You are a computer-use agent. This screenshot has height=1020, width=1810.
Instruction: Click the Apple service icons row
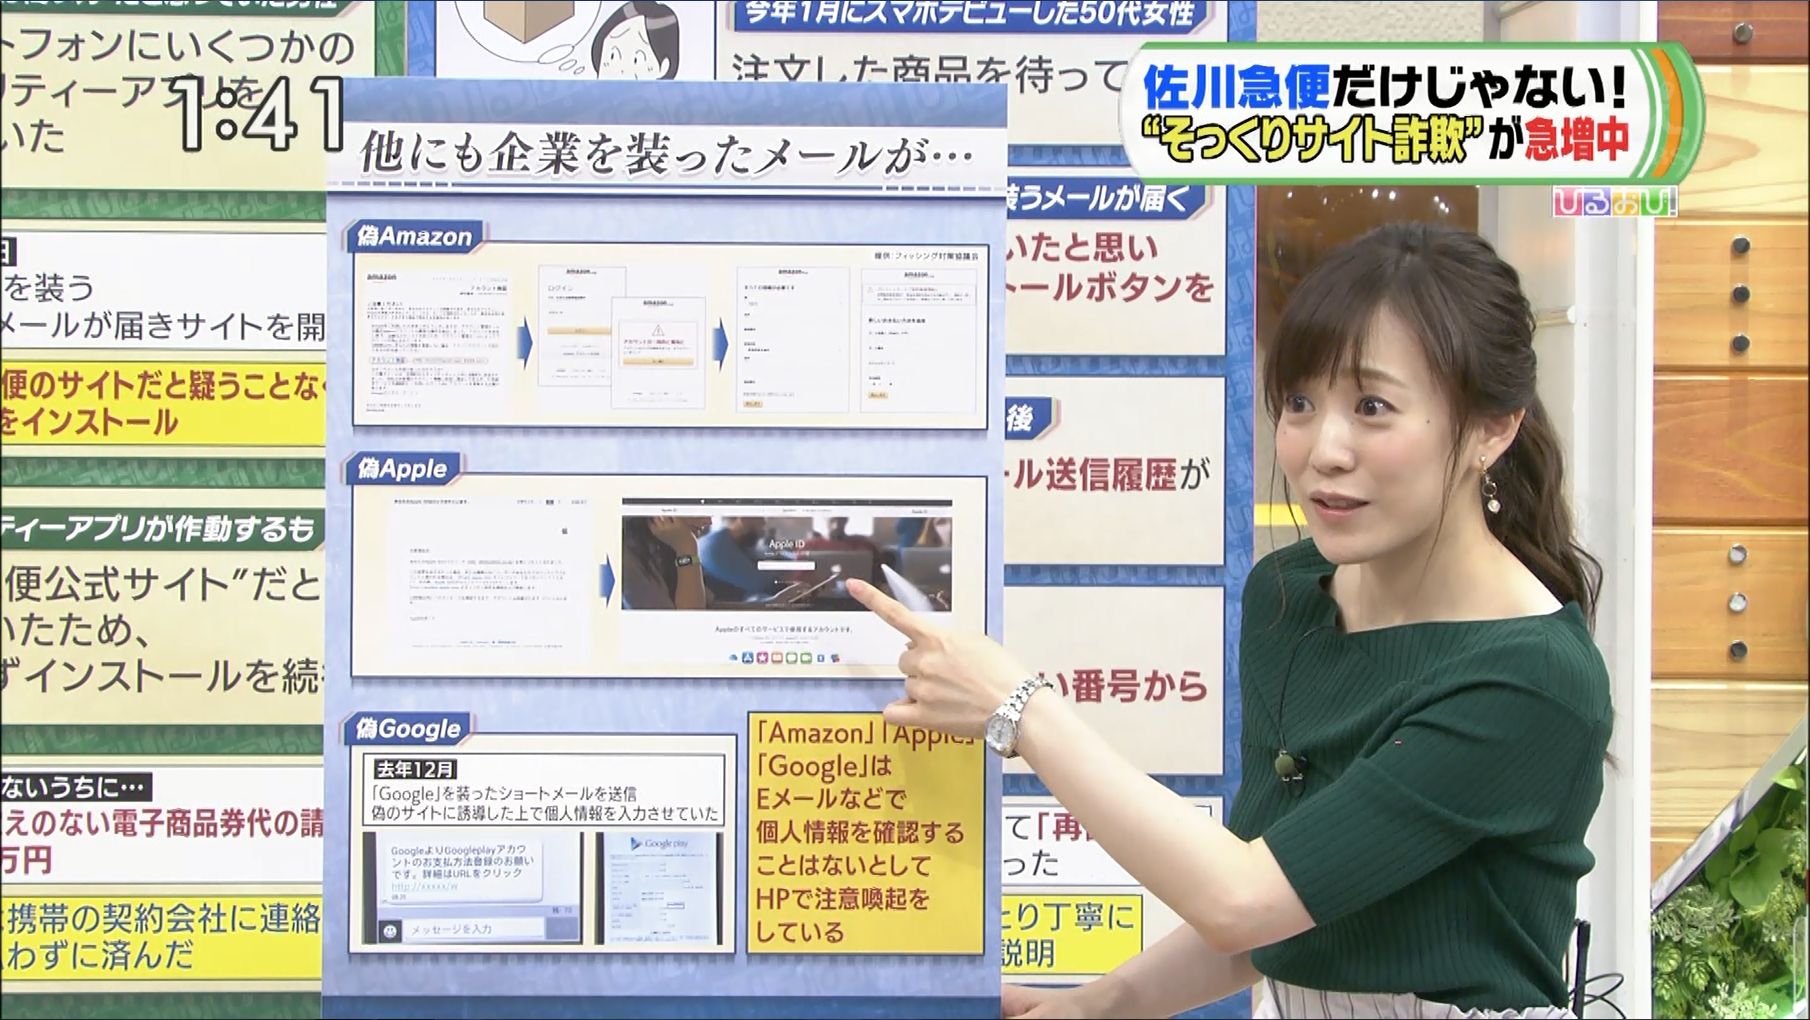coord(785,657)
